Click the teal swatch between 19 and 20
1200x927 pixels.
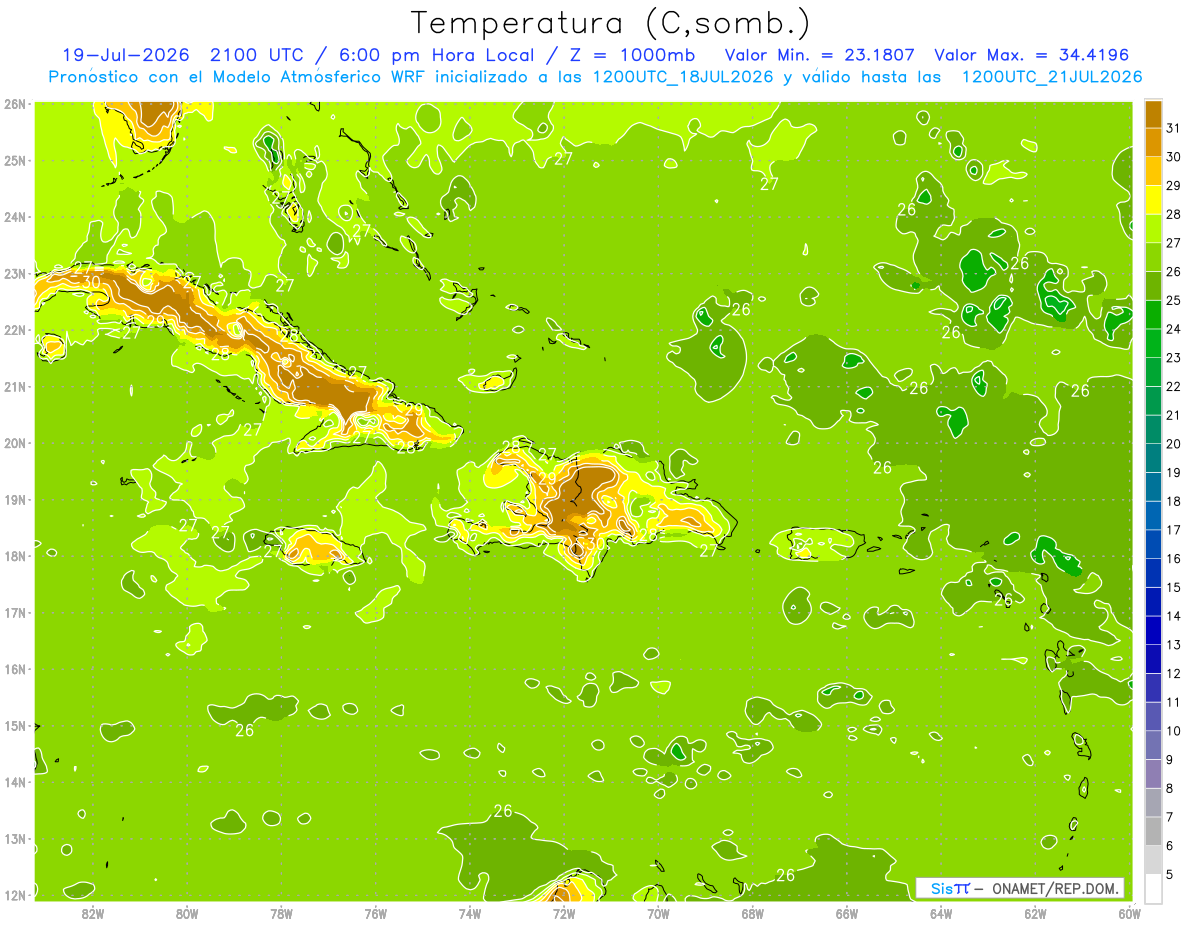click(x=1153, y=458)
